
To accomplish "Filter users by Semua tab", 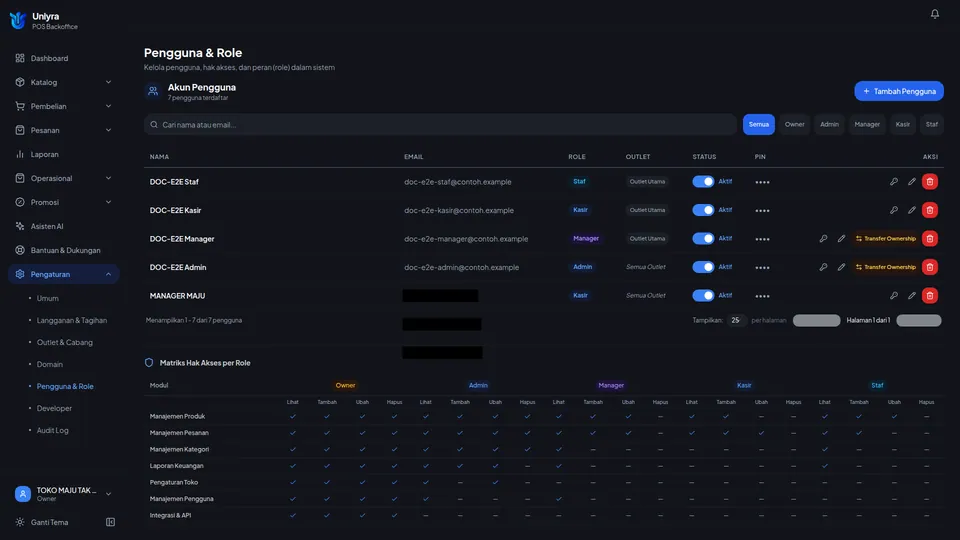I will (x=759, y=124).
